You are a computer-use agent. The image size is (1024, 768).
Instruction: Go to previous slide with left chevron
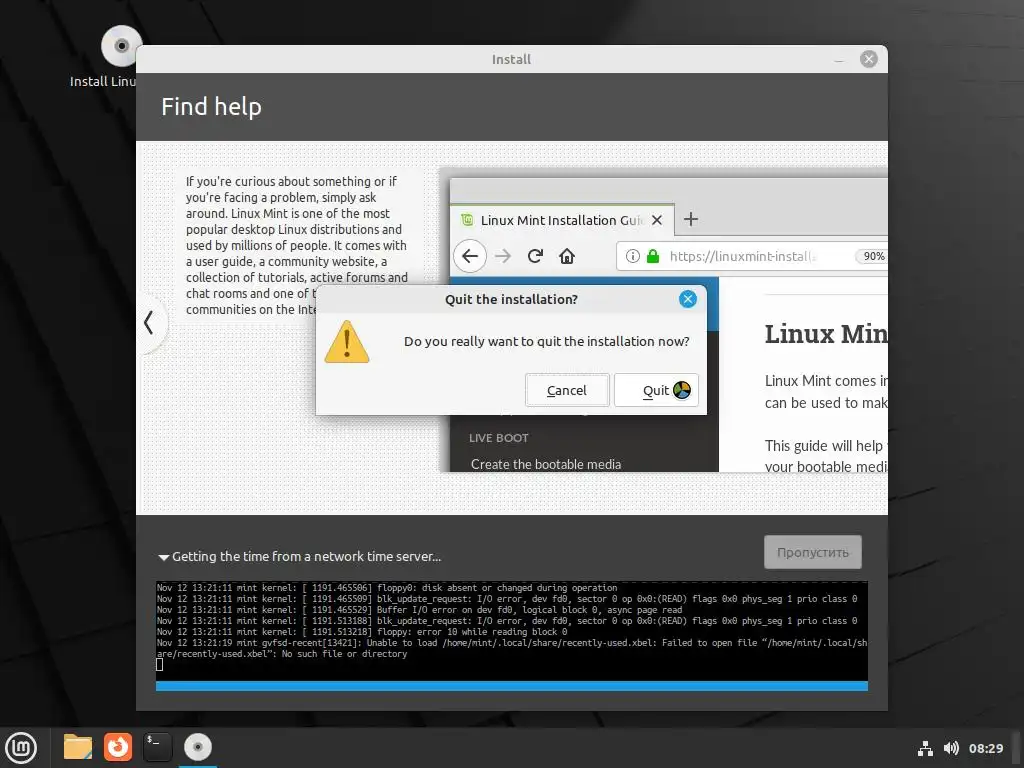click(150, 322)
